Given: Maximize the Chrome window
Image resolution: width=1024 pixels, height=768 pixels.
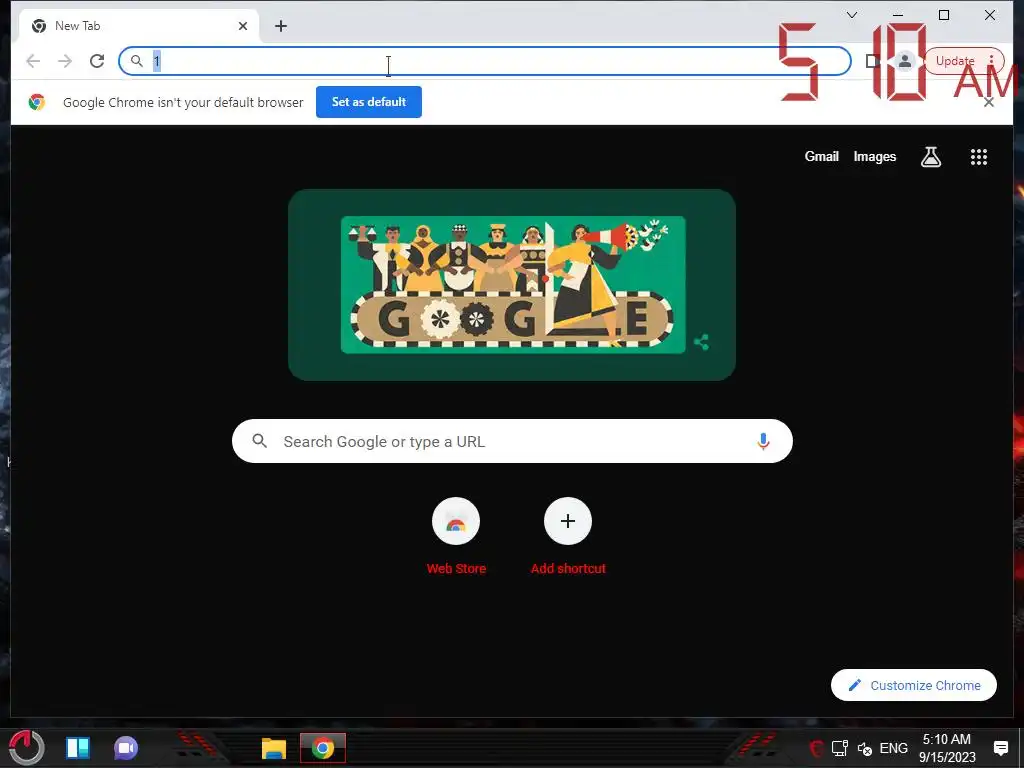Looking at the screenshot, I should (944, 15).
